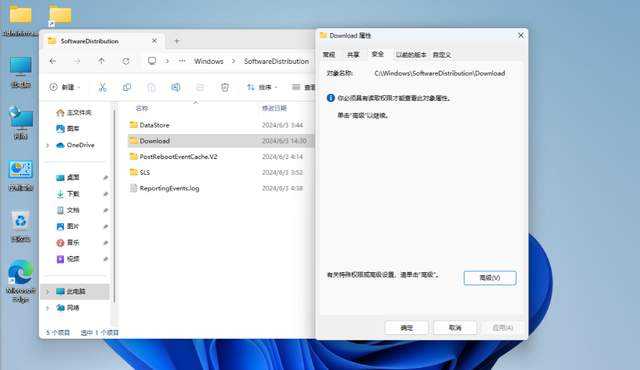Select the network desktop icon below 此电脑
Viewport: 640px width, 370px height.
point(20,123)
